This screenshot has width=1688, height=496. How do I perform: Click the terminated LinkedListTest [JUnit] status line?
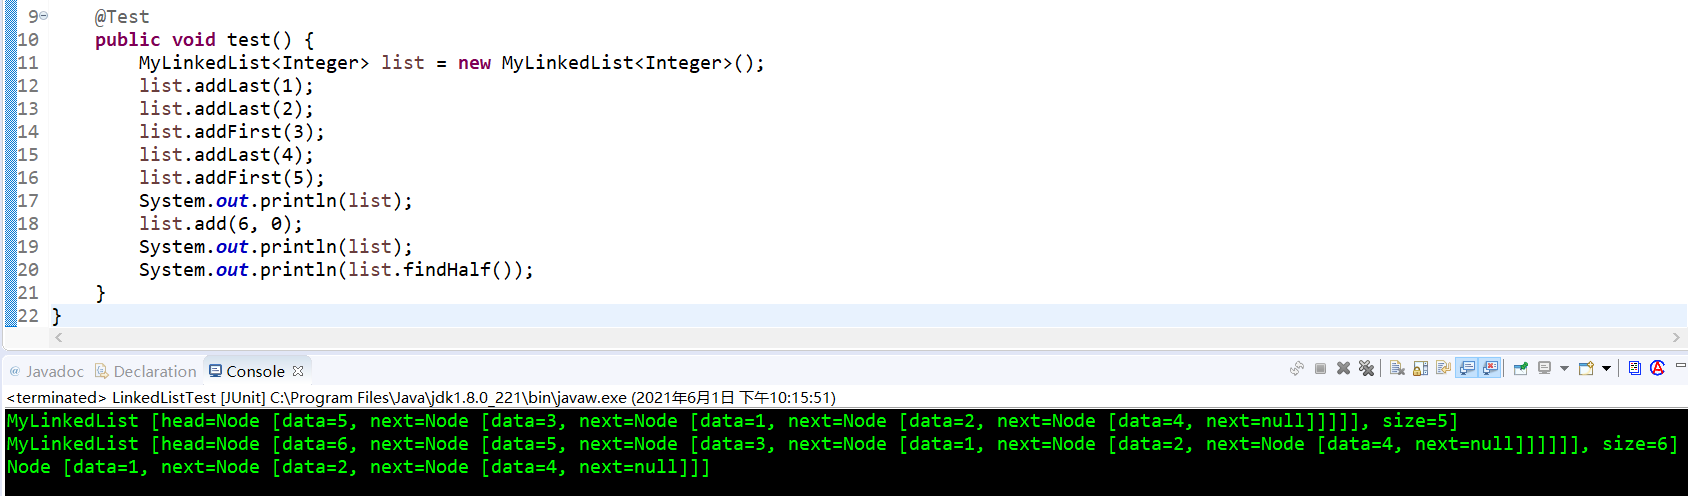point(421,397)
